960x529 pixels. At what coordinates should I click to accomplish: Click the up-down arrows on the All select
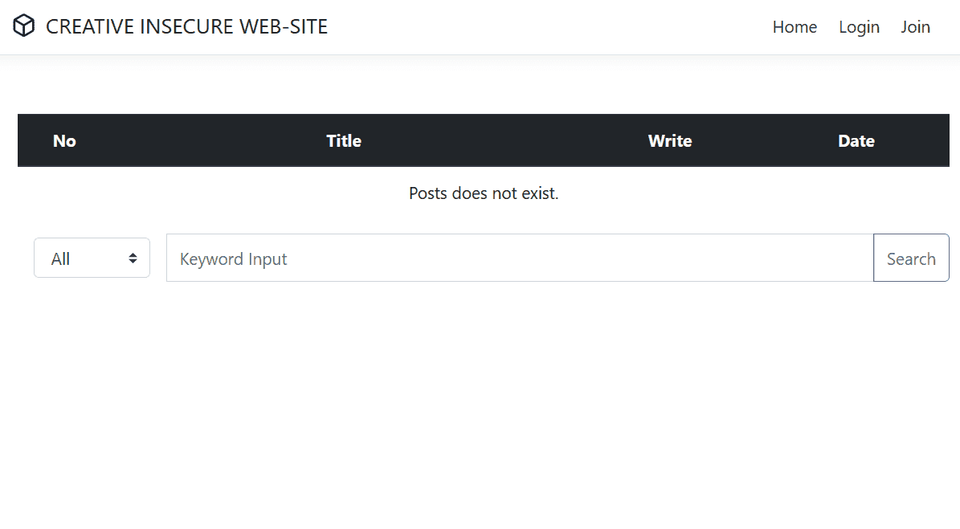coord(133,258)
